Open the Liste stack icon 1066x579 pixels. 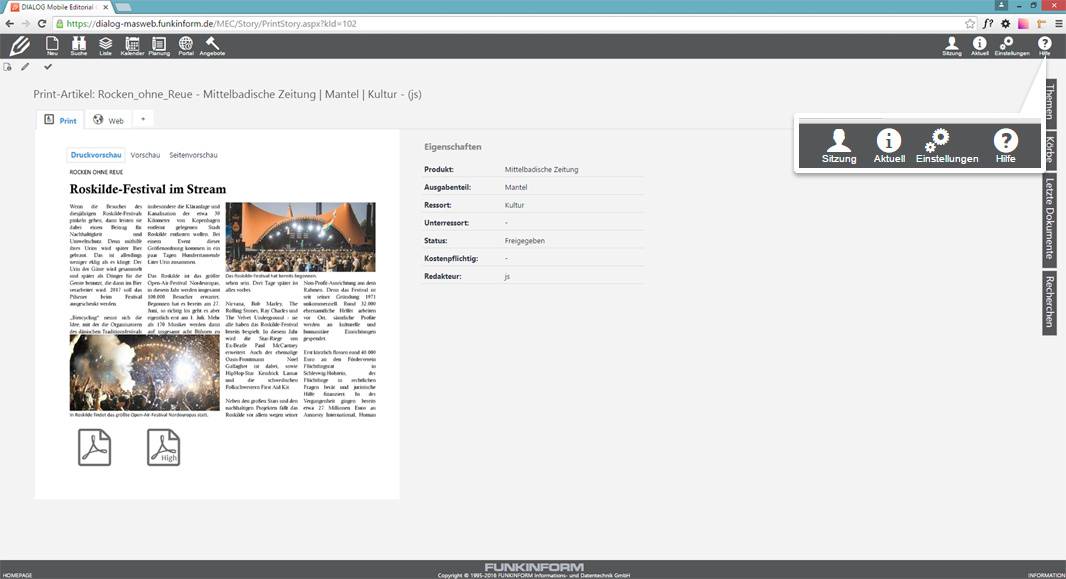pos(105,46)
